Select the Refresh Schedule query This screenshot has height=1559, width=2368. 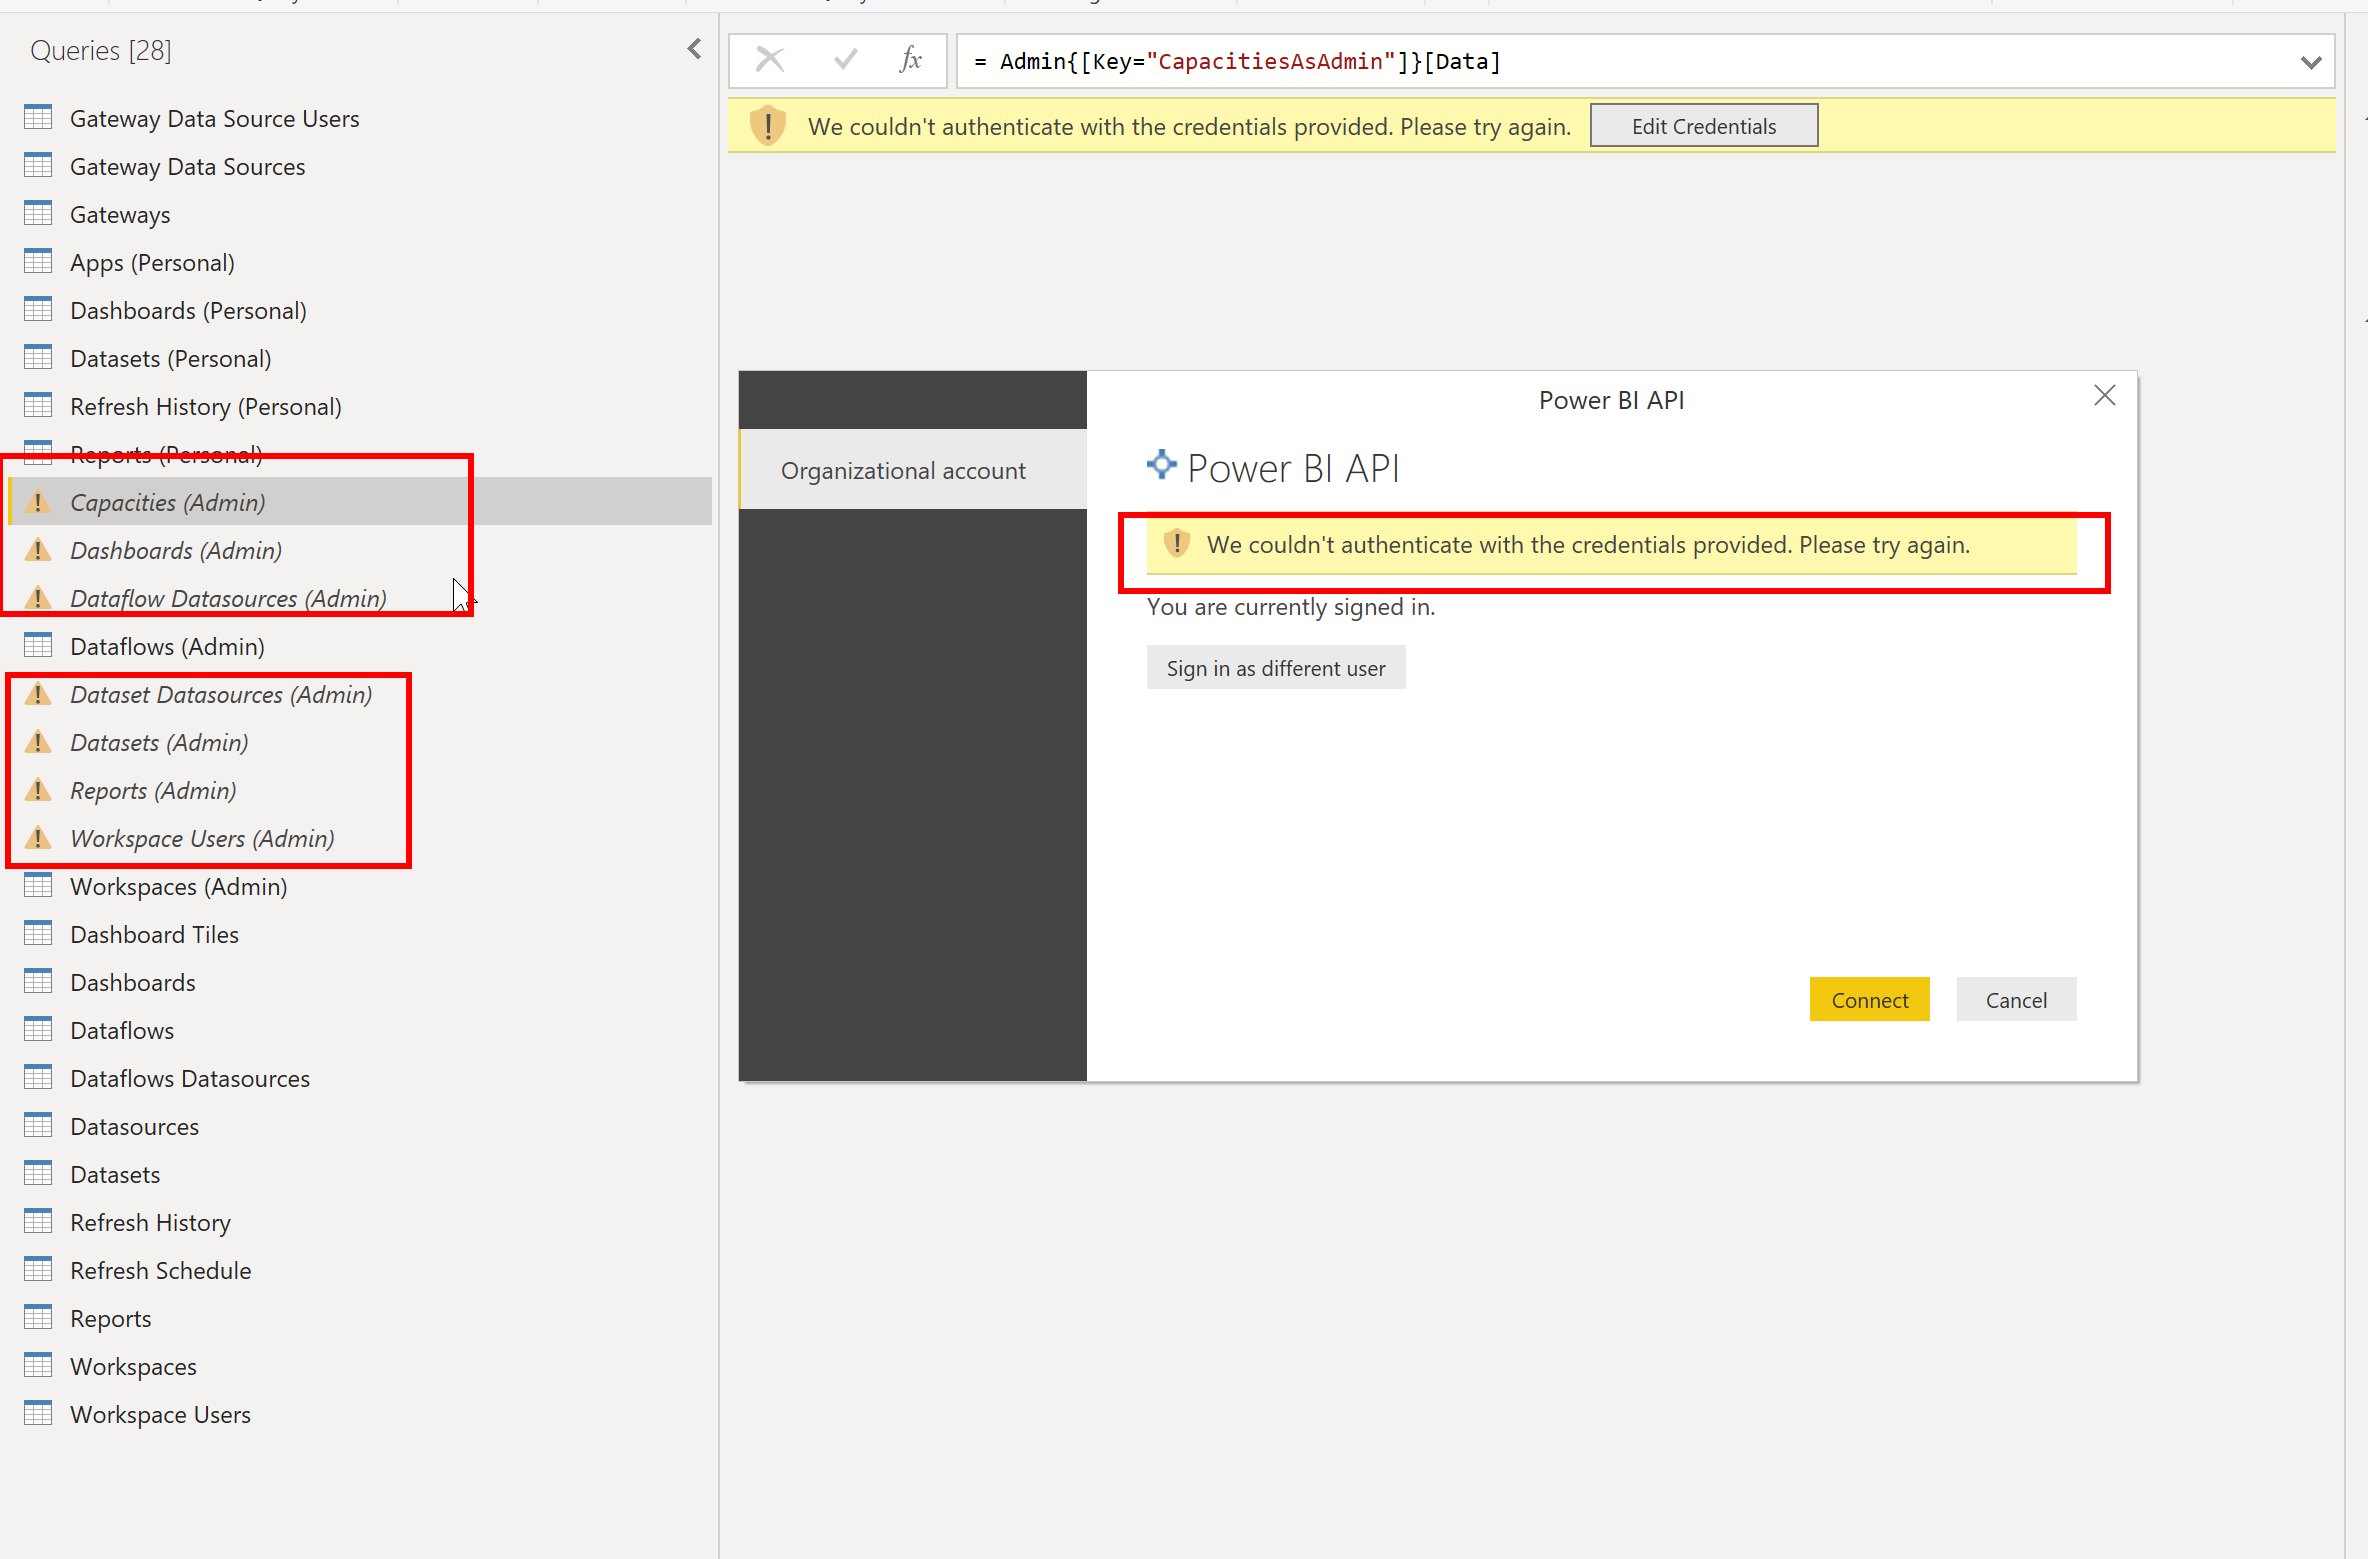[160, 1270]
